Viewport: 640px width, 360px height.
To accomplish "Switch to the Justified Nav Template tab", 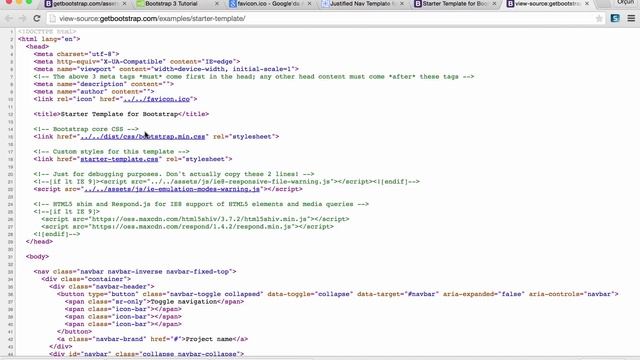I will [359, 4].
